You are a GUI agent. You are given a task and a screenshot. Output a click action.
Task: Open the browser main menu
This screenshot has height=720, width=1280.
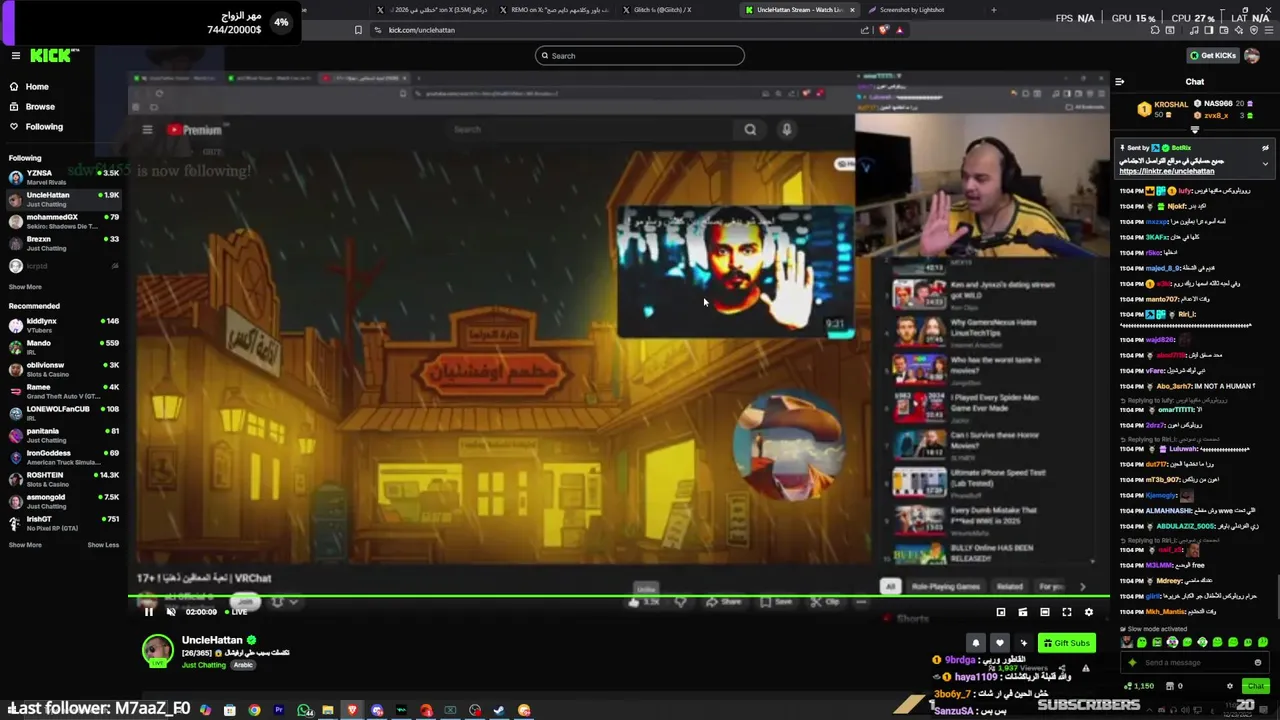click(1268, 30)
